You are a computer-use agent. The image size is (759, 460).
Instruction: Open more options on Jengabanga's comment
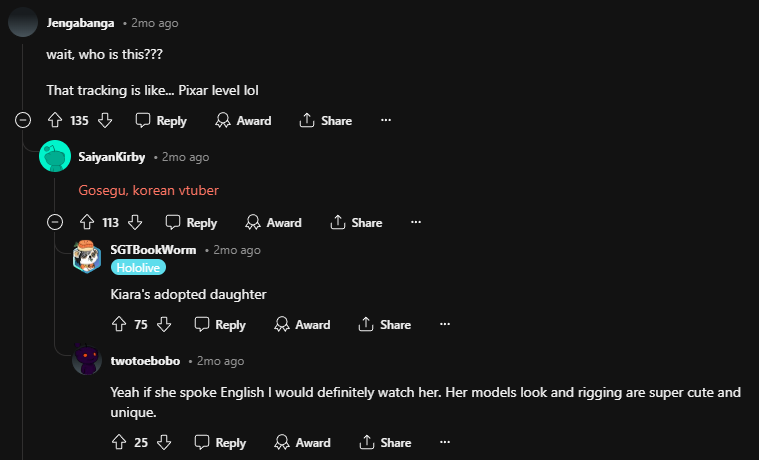tap(386, 121)
